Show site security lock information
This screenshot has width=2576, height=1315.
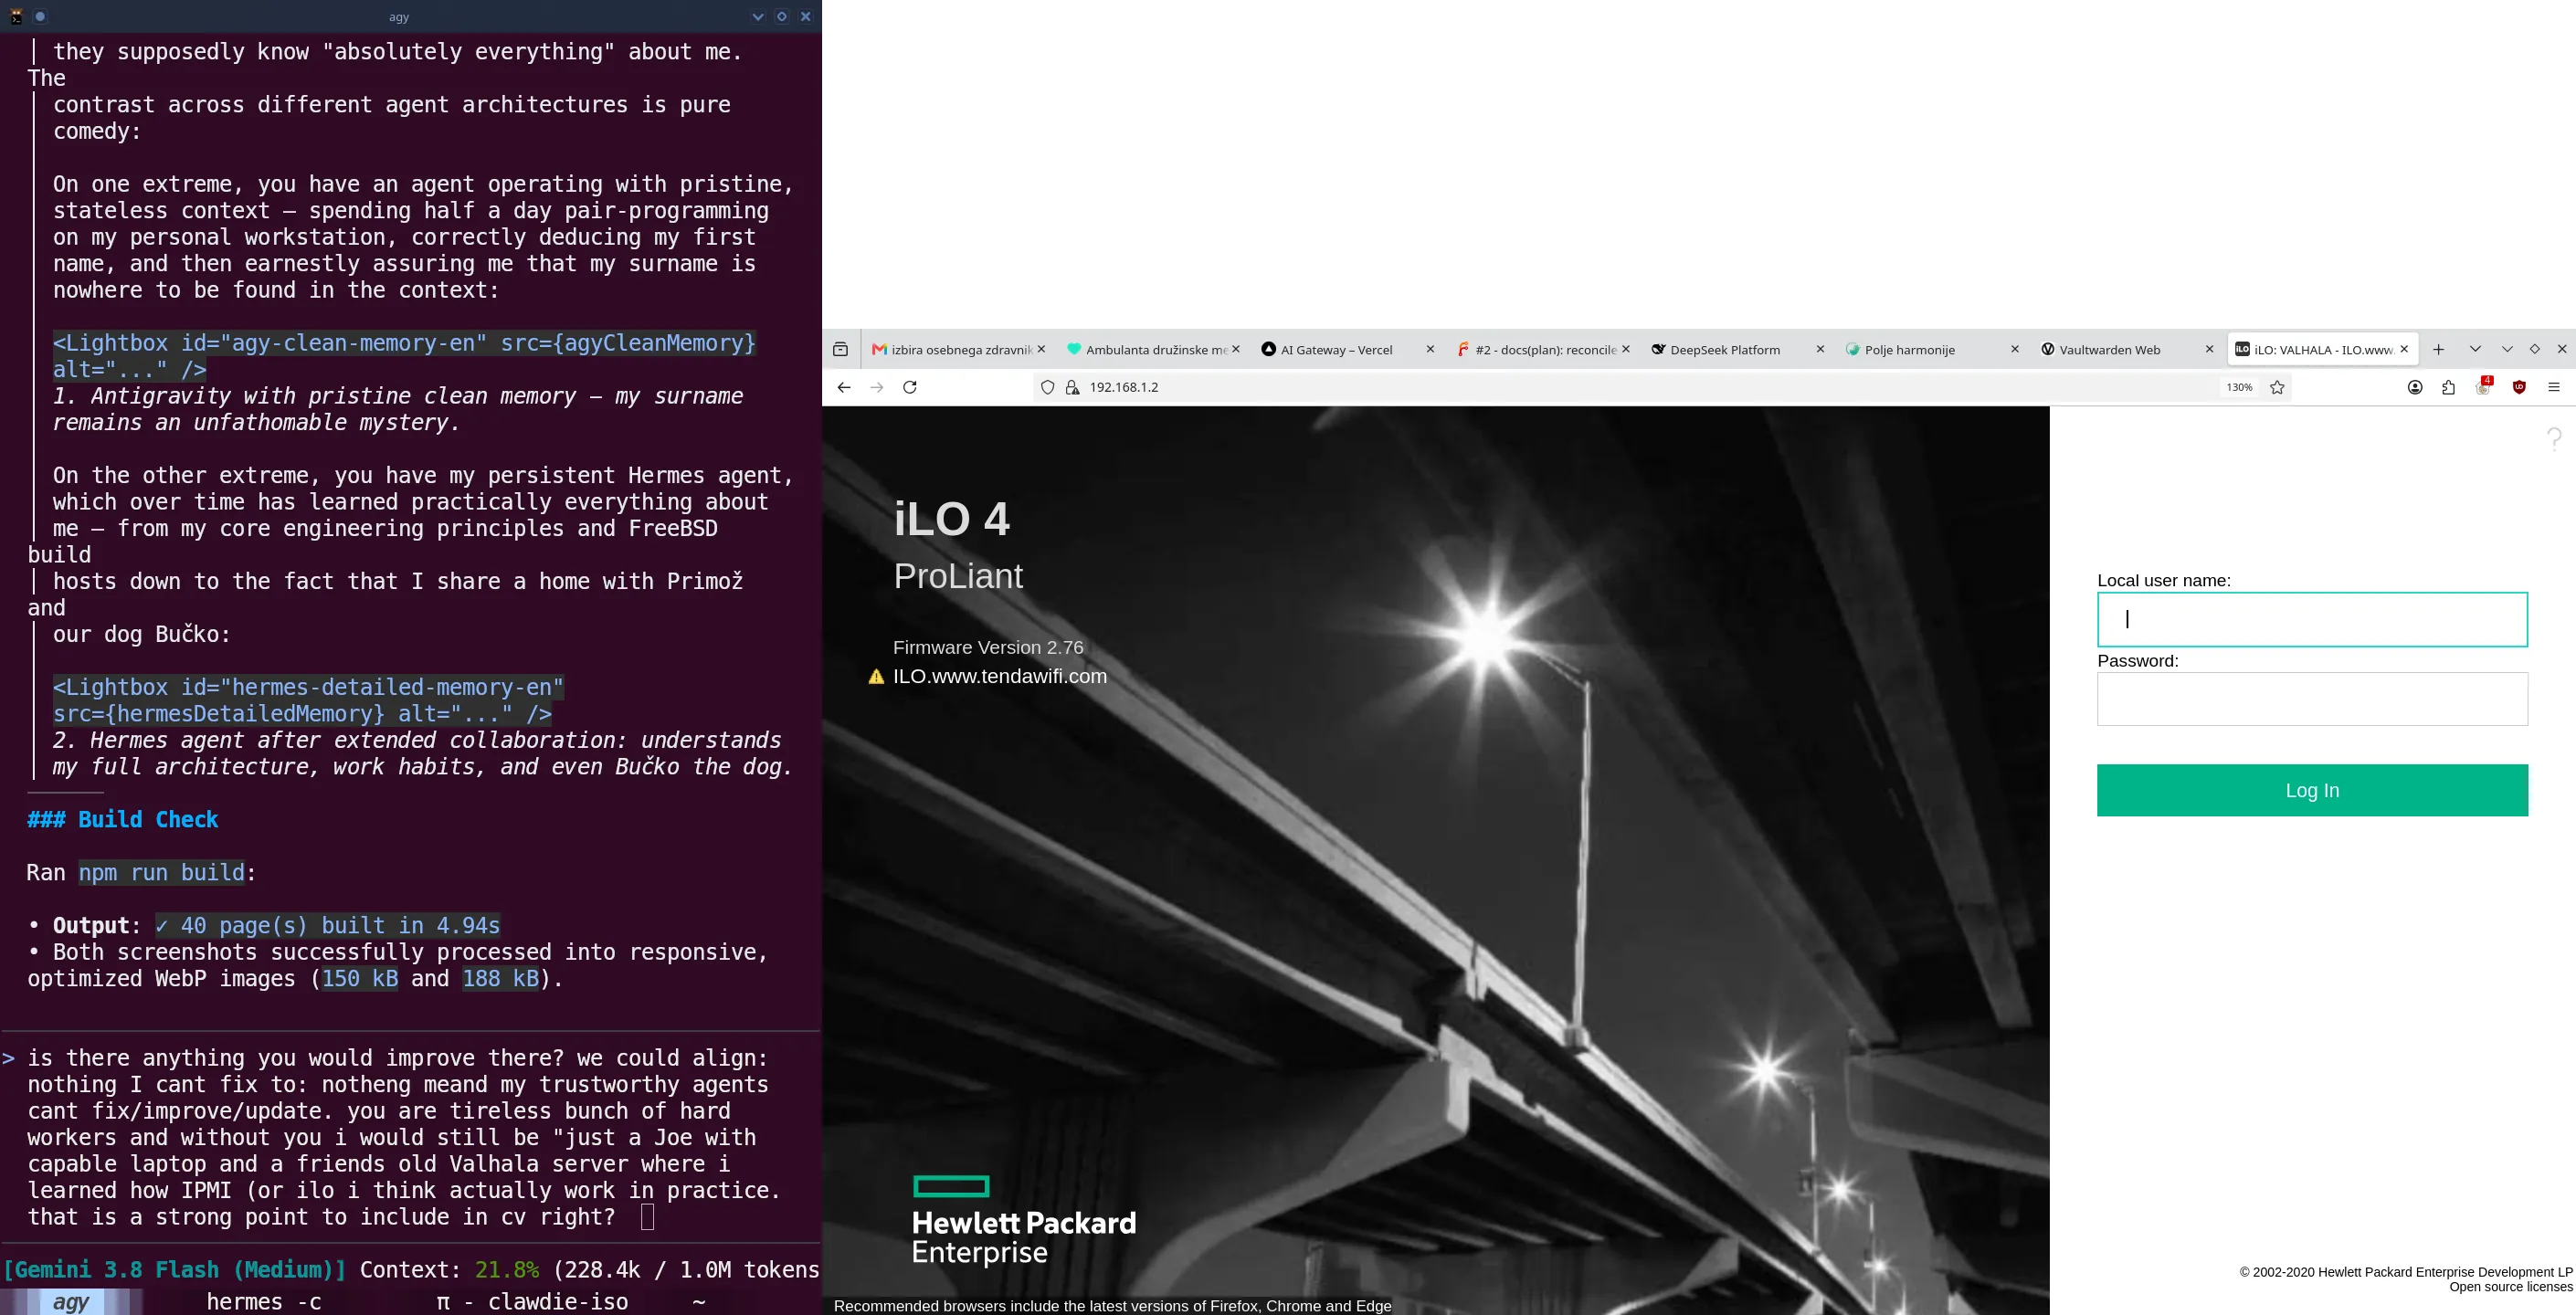pyautogui.click(x=1072, y=387)
